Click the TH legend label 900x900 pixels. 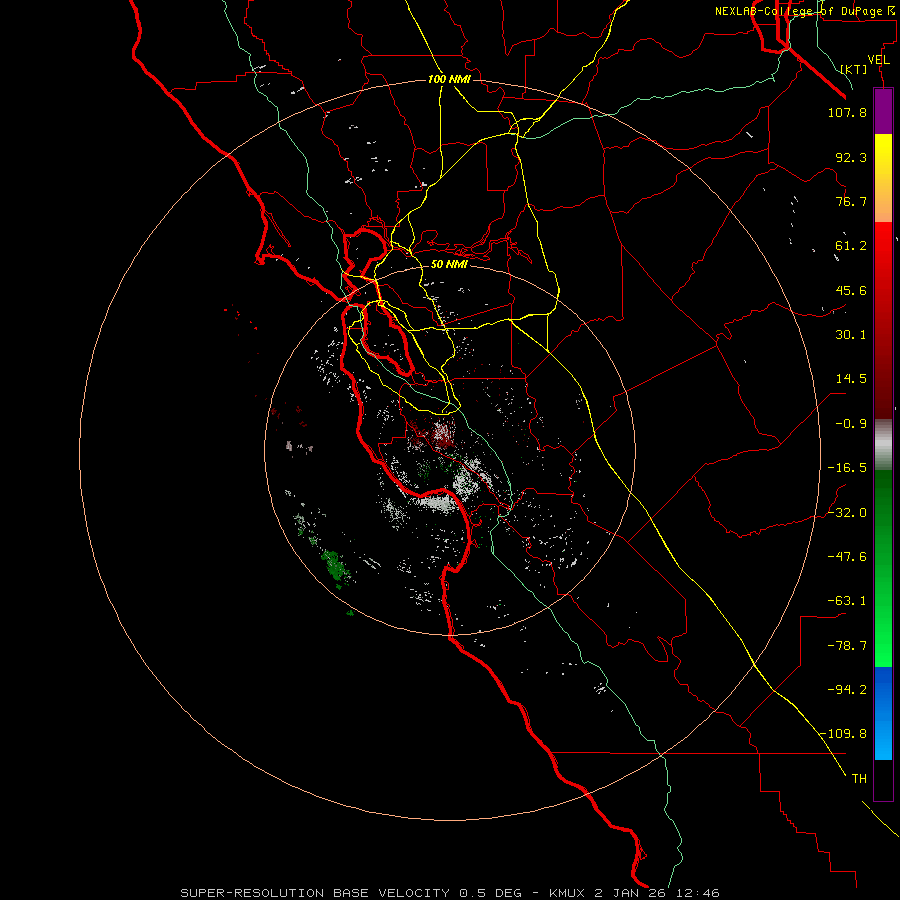coord(859,778)
